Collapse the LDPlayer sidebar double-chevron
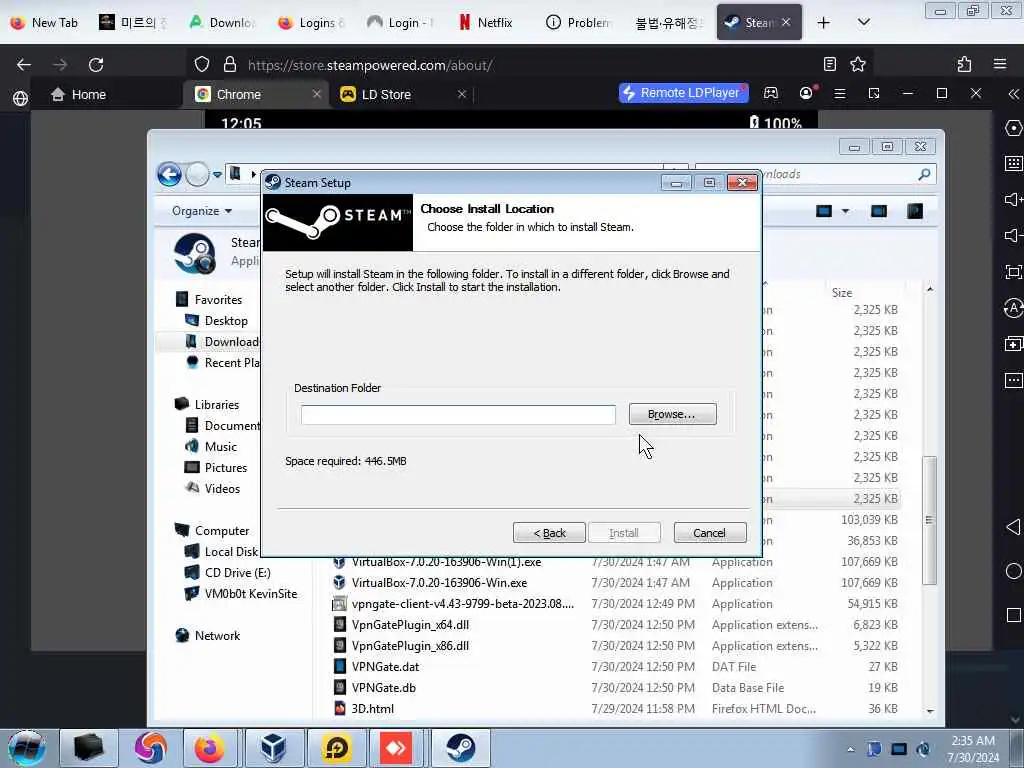Image resolution: width=1024 pixels, height=768 pixels. [1013, 95]
